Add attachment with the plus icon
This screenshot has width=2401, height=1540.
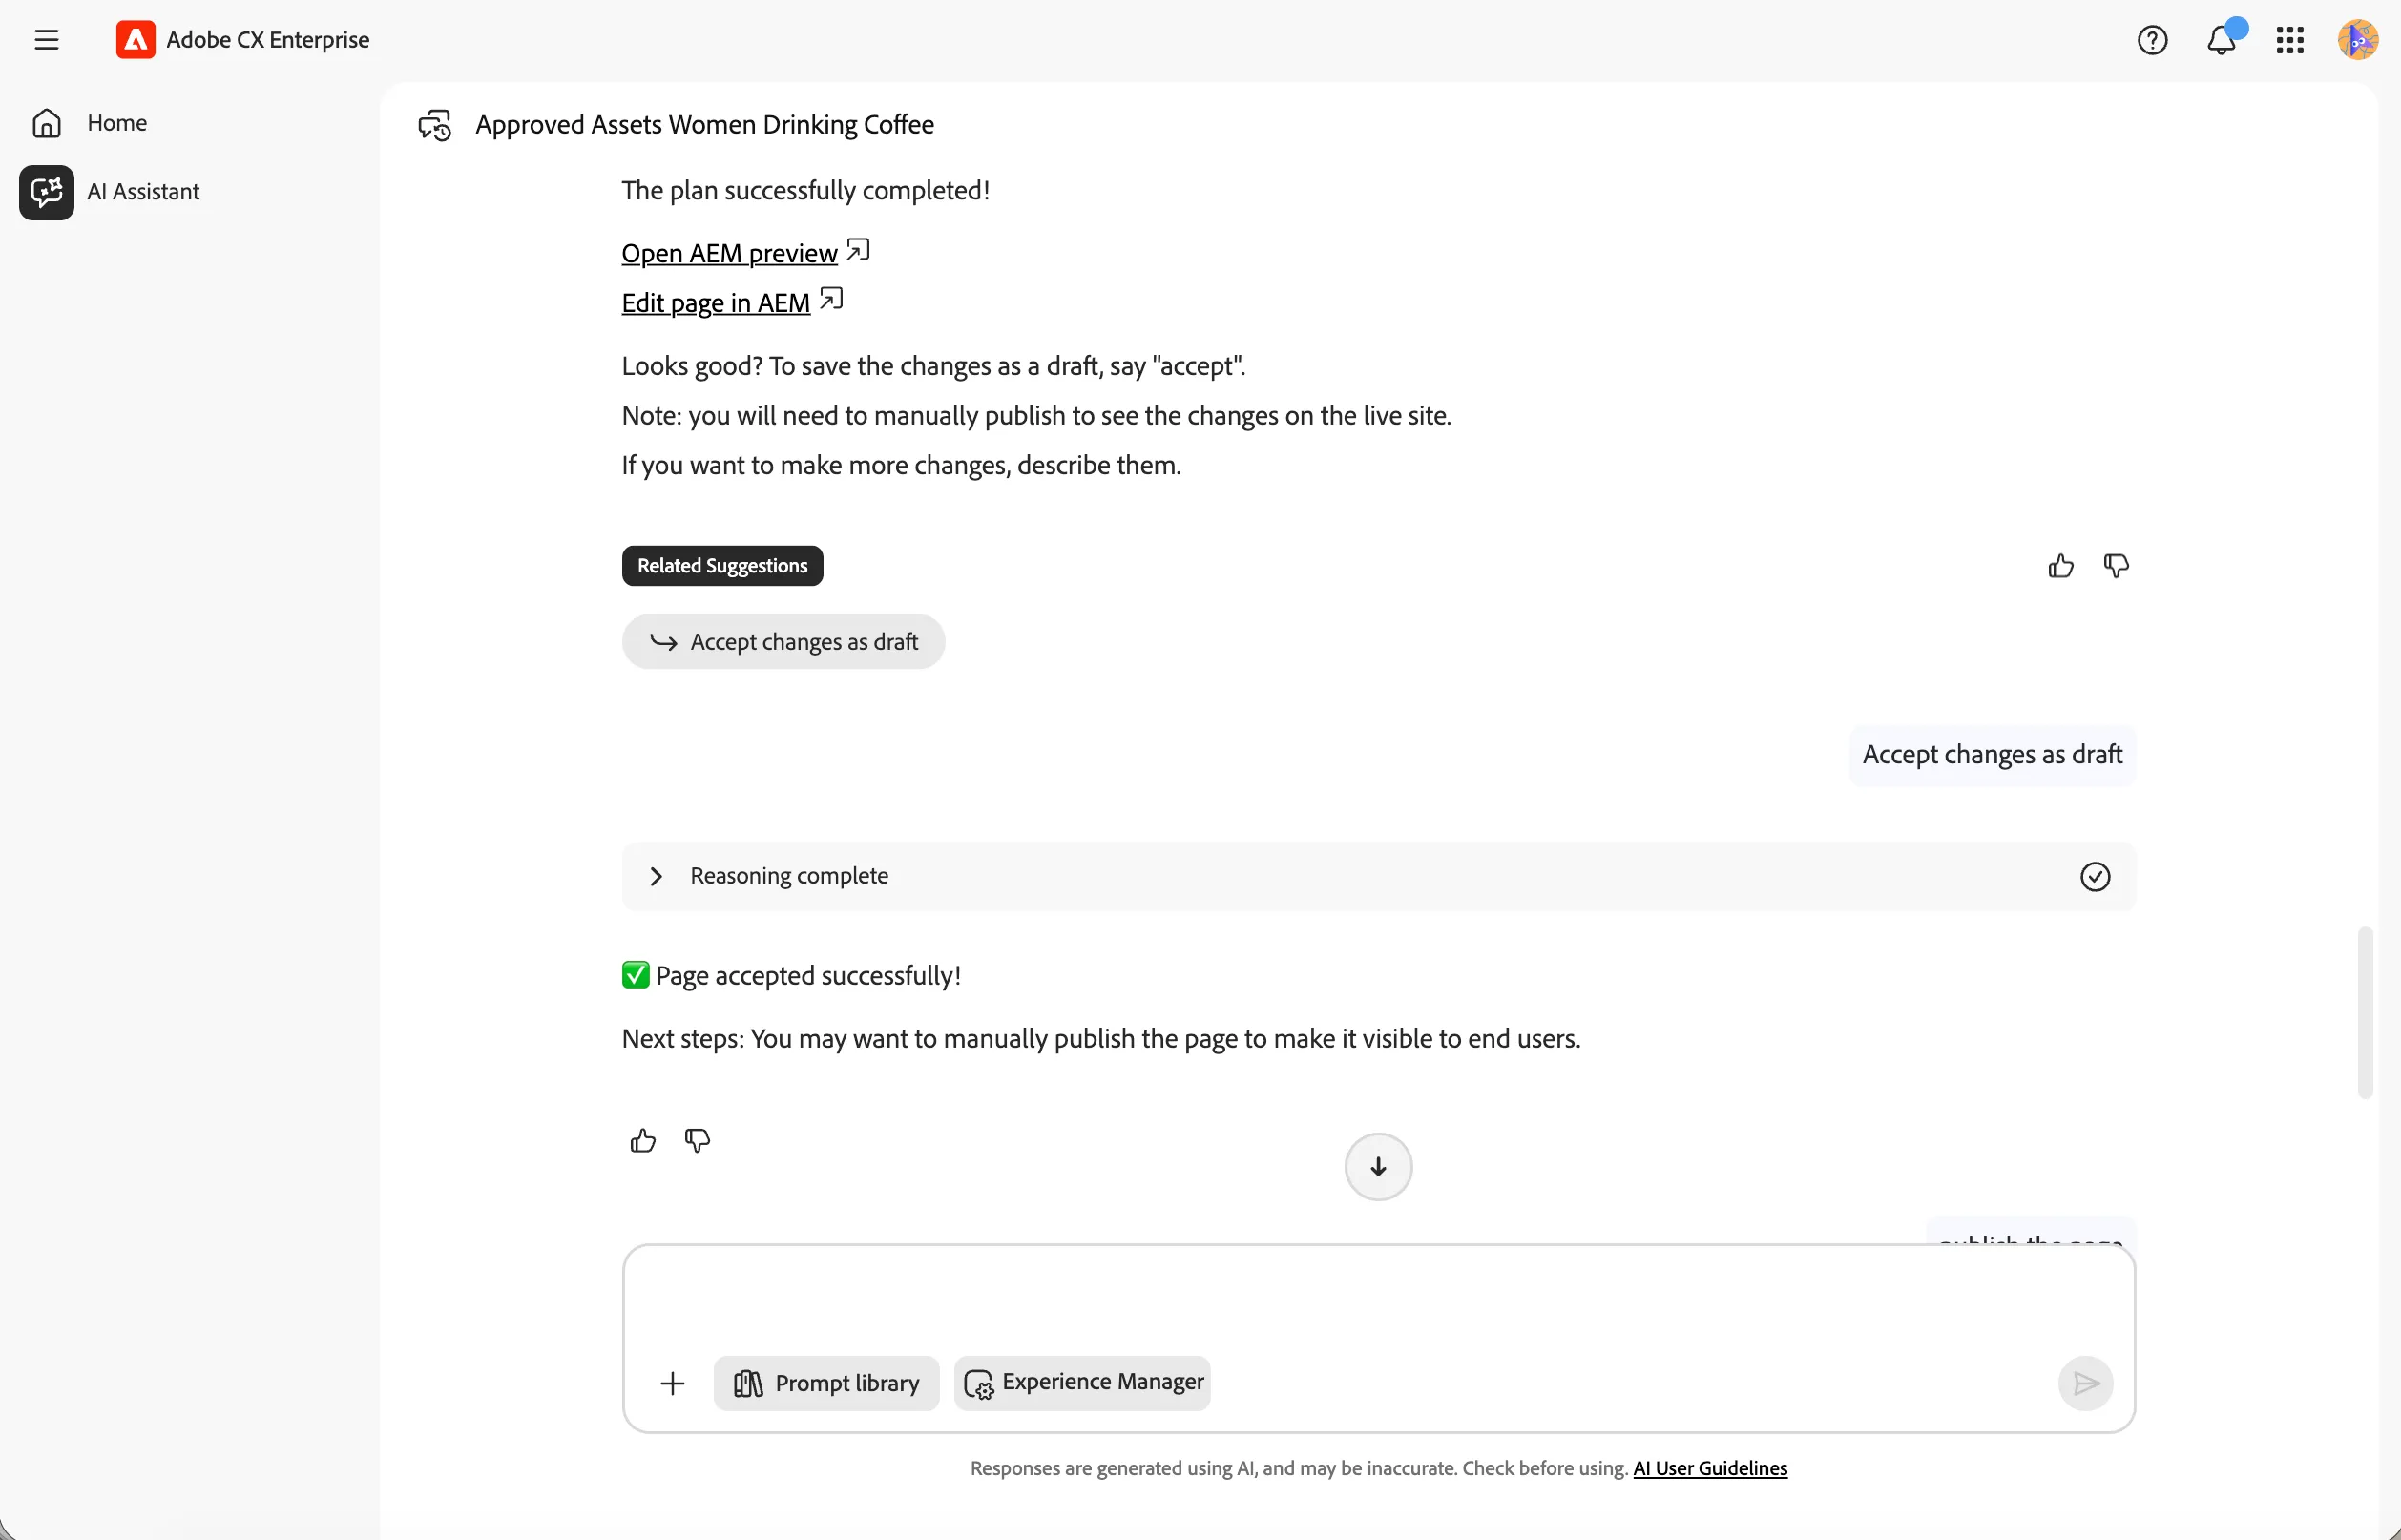[x=672, y=1383]
